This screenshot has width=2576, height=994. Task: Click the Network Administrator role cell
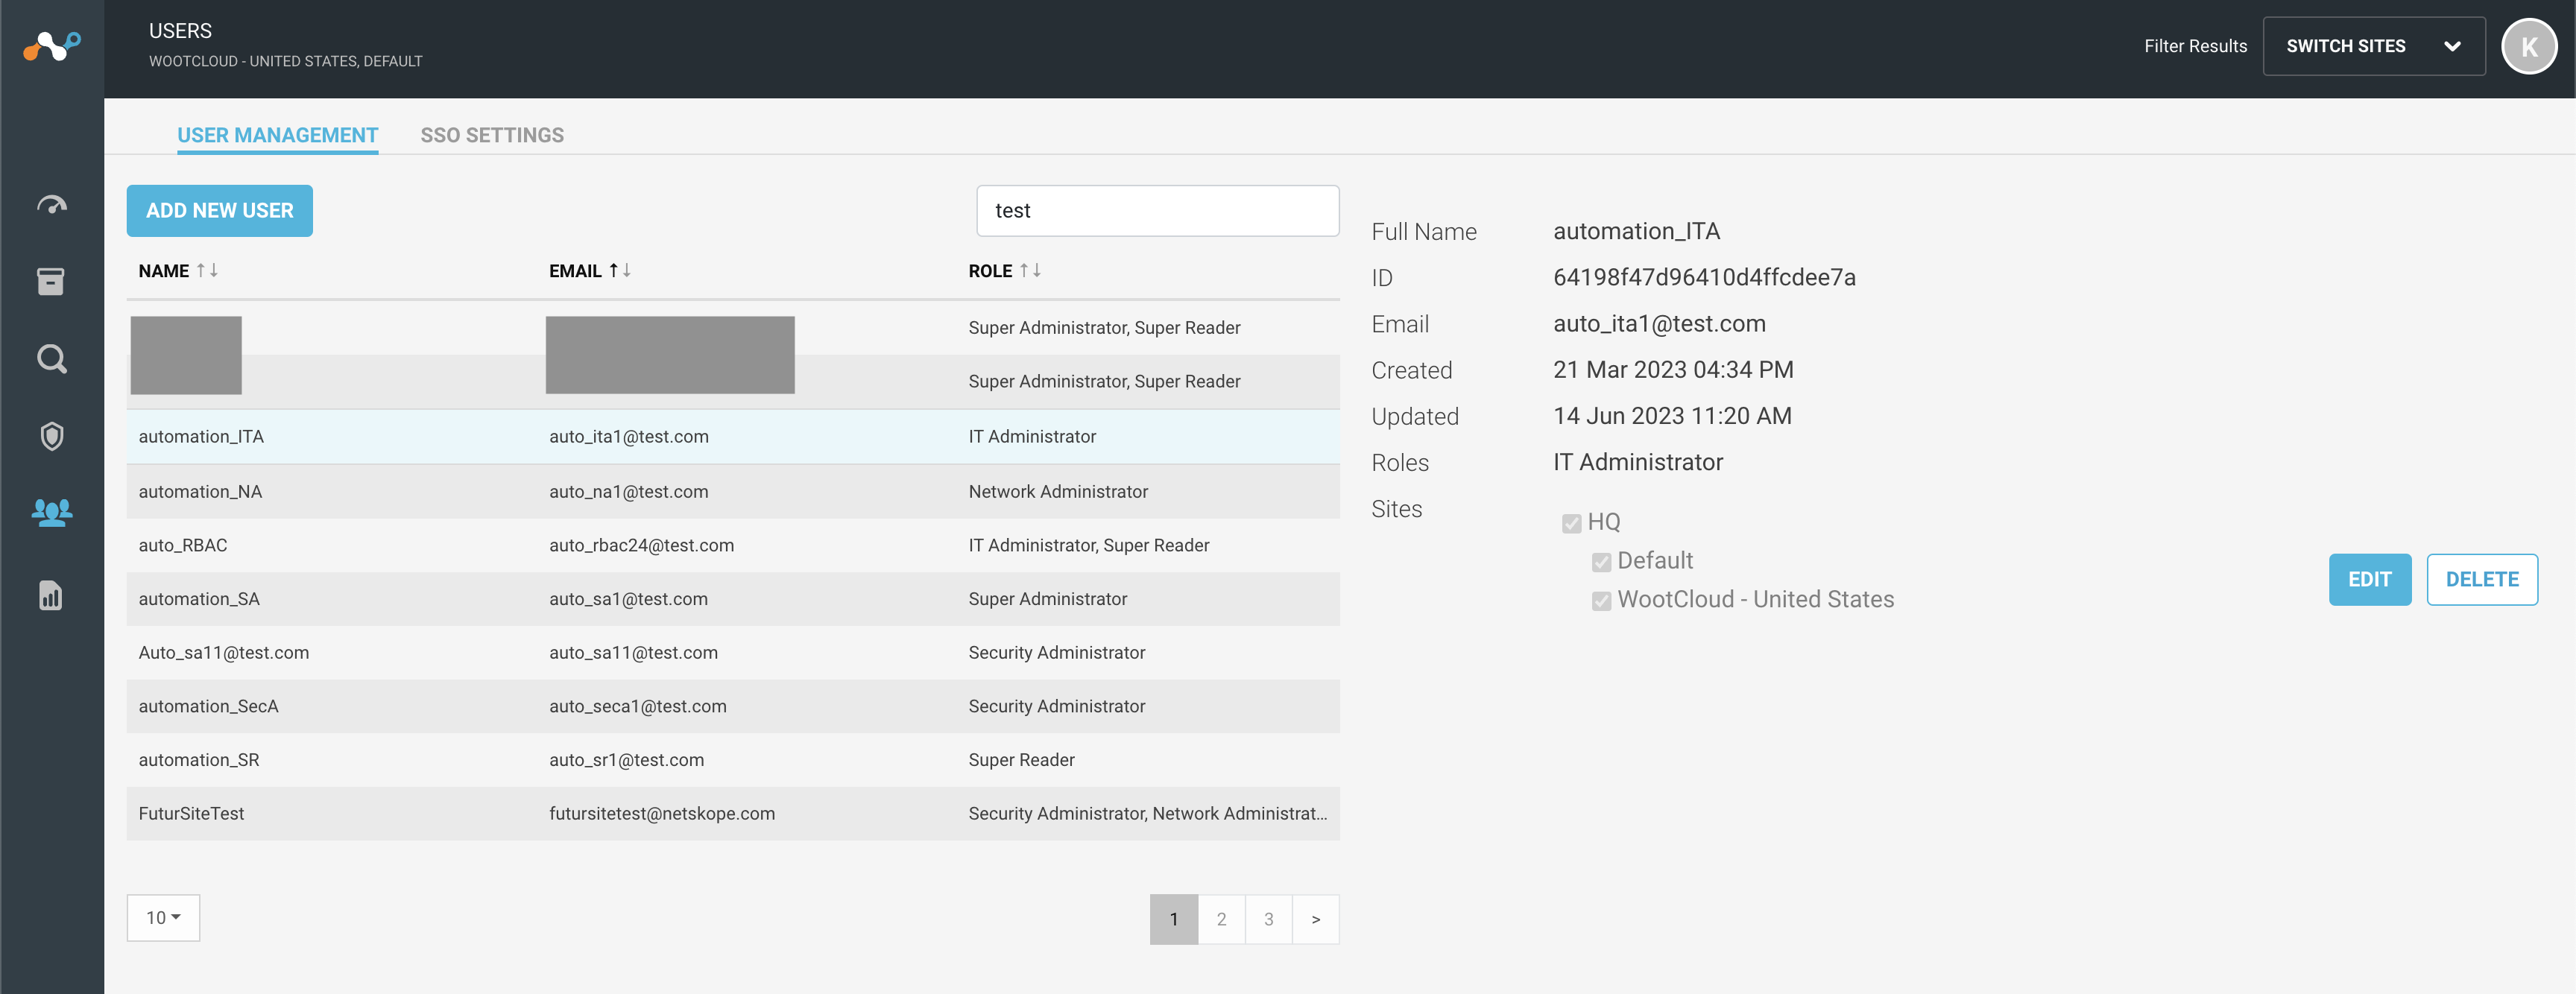click(x=1058, y=492)
